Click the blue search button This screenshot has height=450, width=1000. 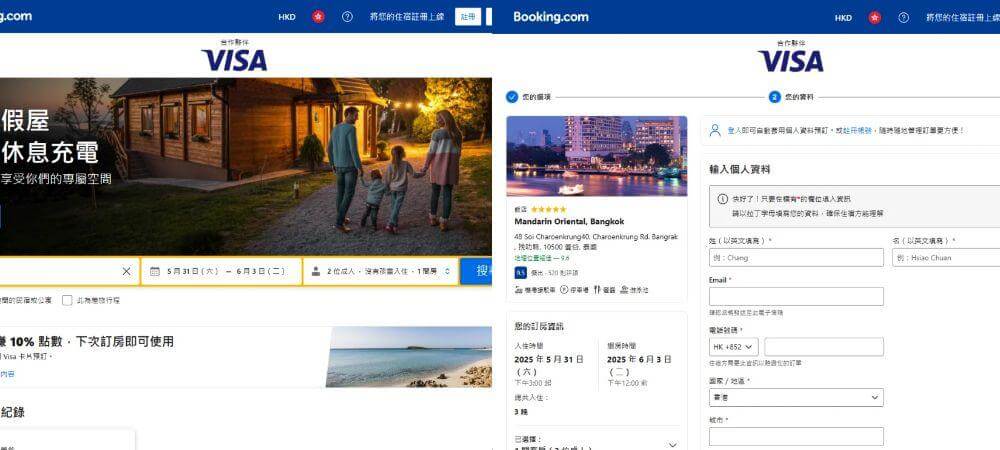click(476, 271)
